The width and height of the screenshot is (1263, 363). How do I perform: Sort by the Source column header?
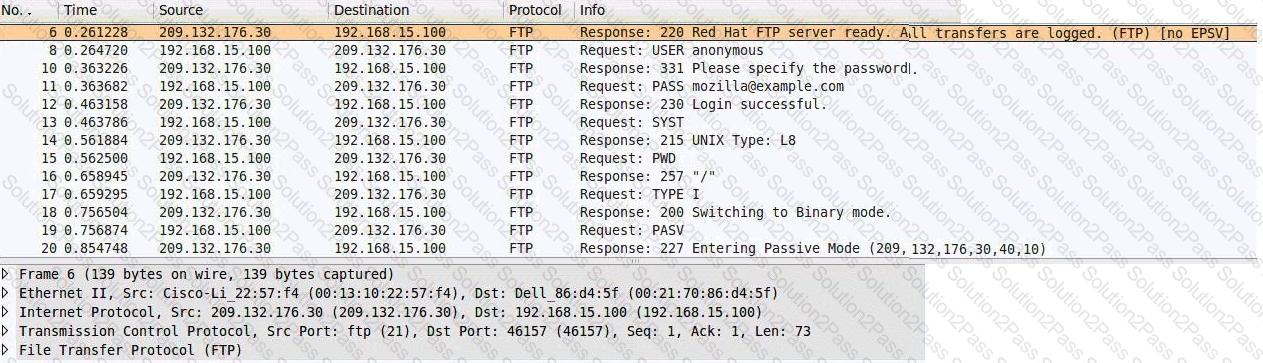(240, 10)
